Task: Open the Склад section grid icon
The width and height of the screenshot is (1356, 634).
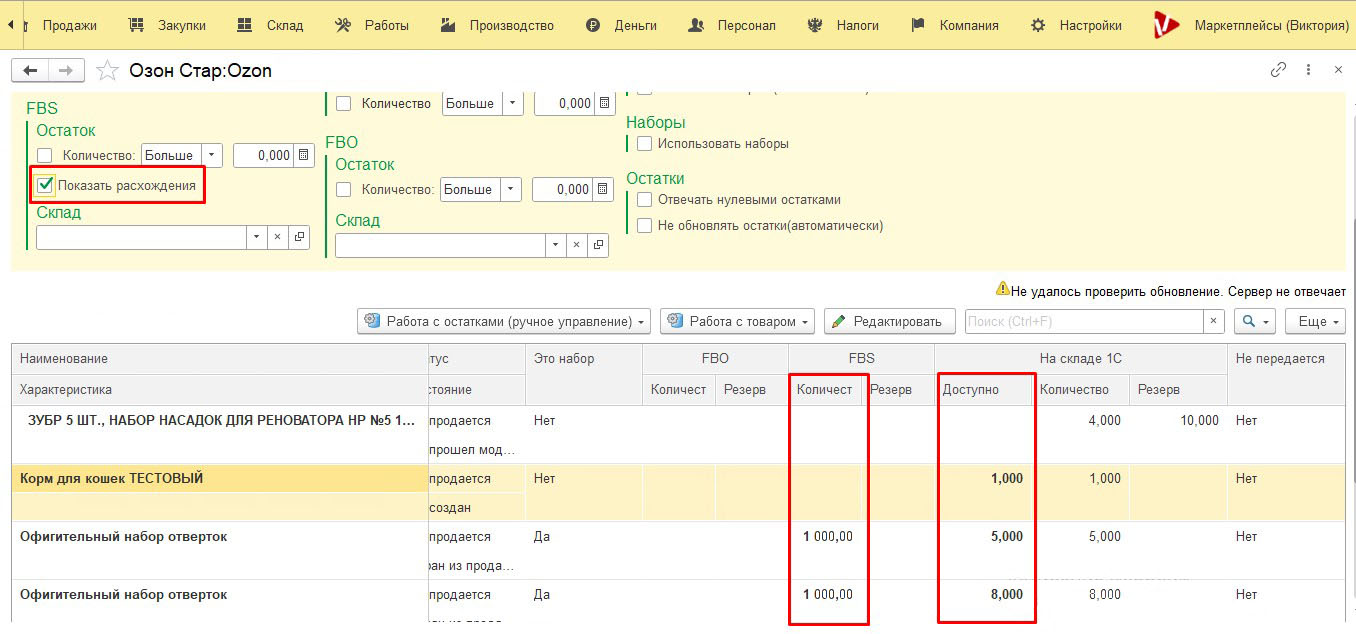Action: [270, 25]
